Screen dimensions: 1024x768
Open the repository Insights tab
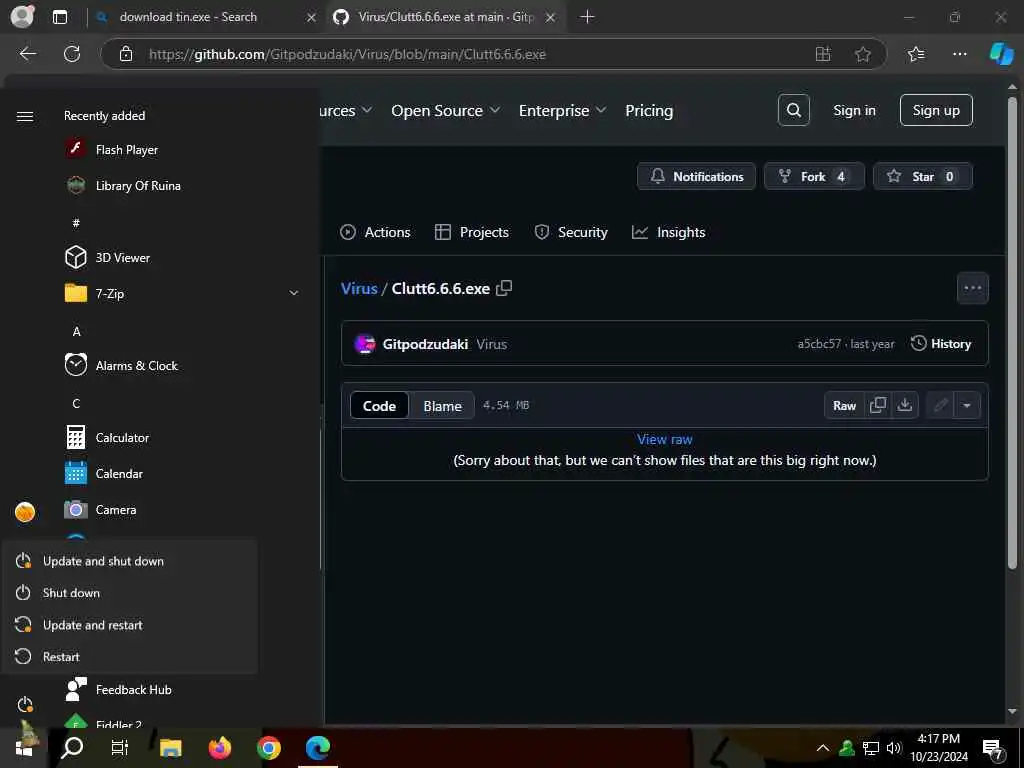coord(669,232)
